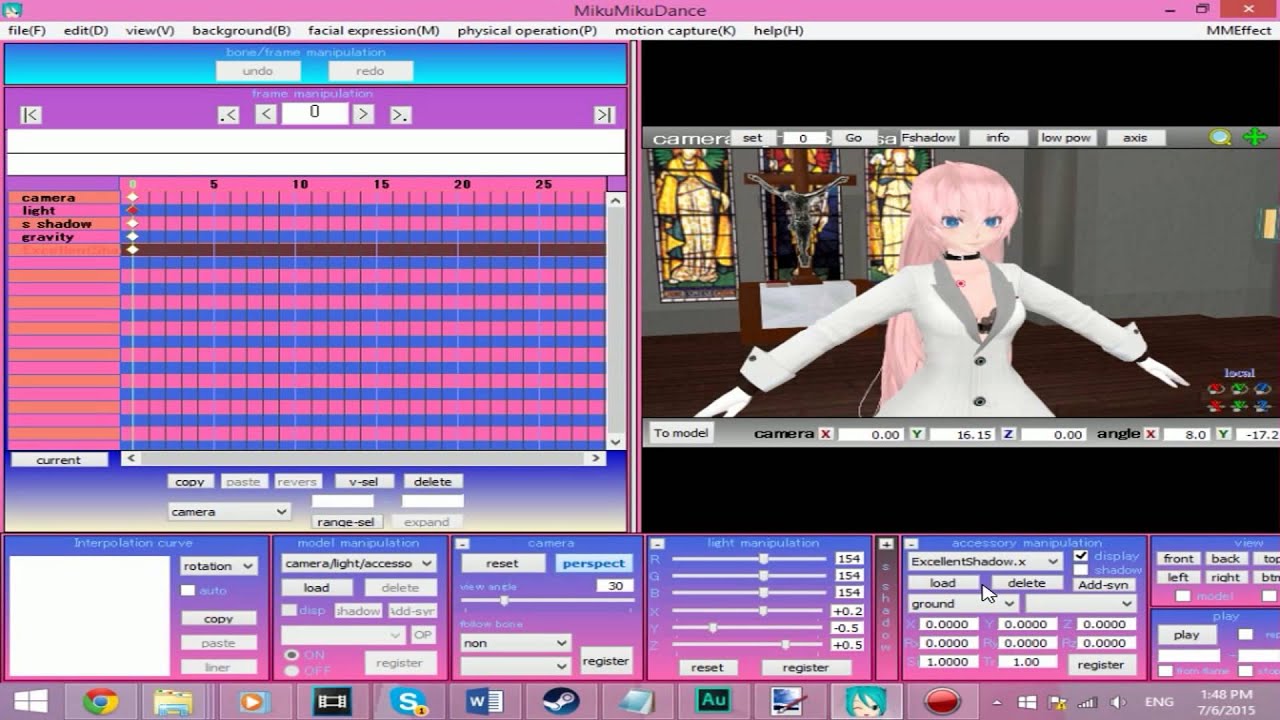
Task: Open the camera/light/accessory model dropdown
Action: [x=358, y=563]
